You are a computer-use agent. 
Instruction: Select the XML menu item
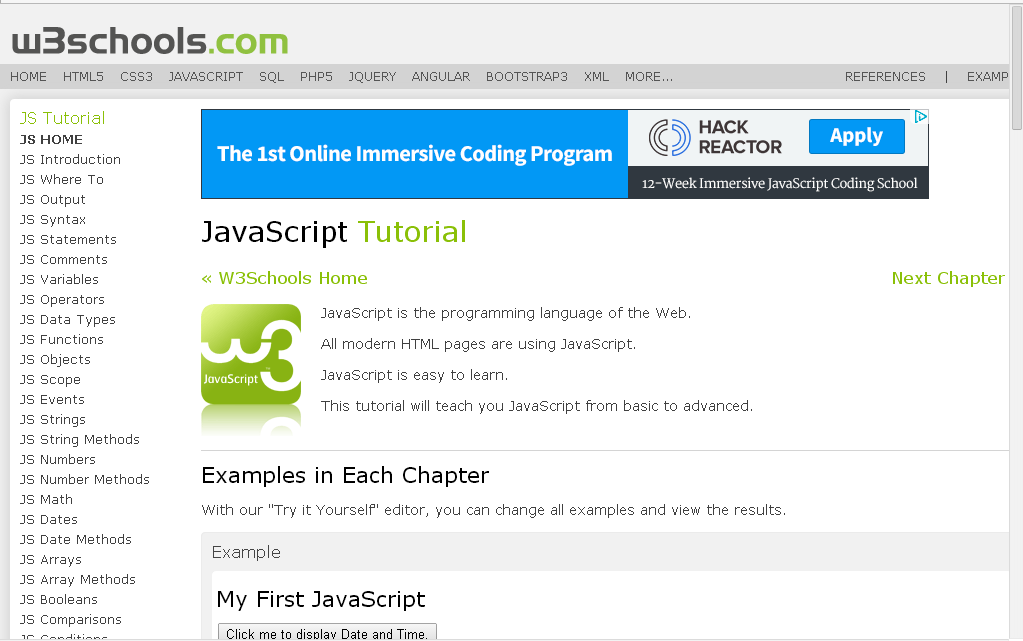pos(596,76)
